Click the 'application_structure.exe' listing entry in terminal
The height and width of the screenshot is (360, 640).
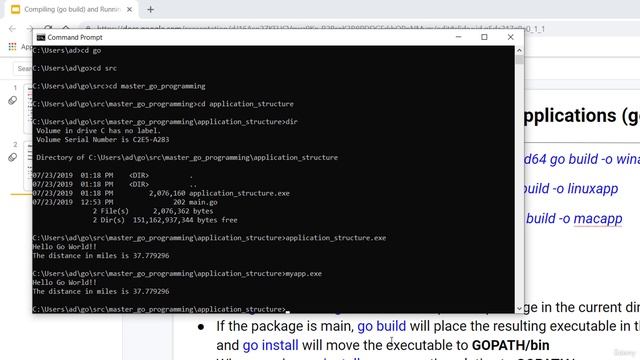pos(239,193)
